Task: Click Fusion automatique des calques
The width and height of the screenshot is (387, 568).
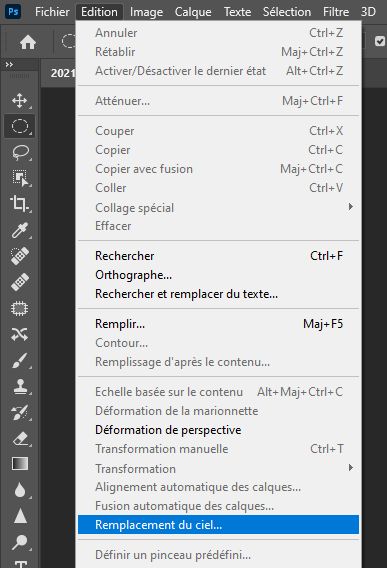Action: click(219, 506)
